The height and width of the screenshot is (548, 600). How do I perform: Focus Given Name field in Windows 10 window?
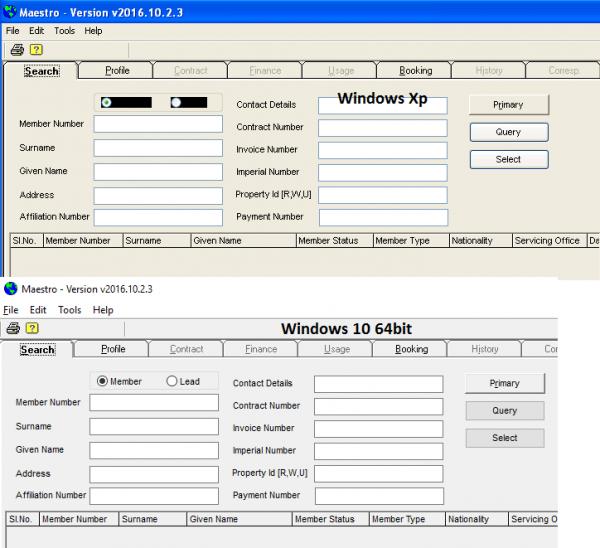pyautogui.click(x=154, y=450)
